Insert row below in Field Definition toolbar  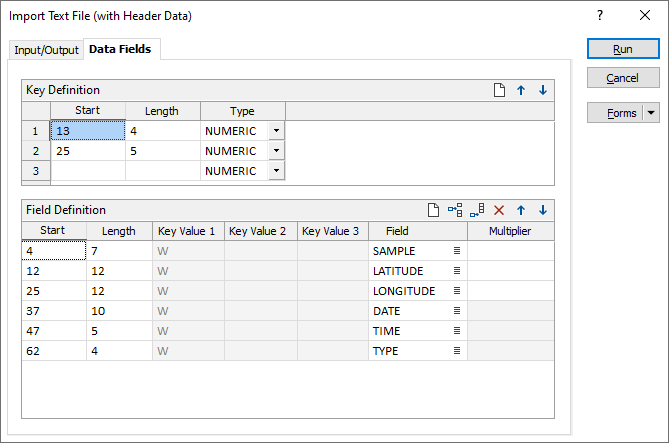477,210
